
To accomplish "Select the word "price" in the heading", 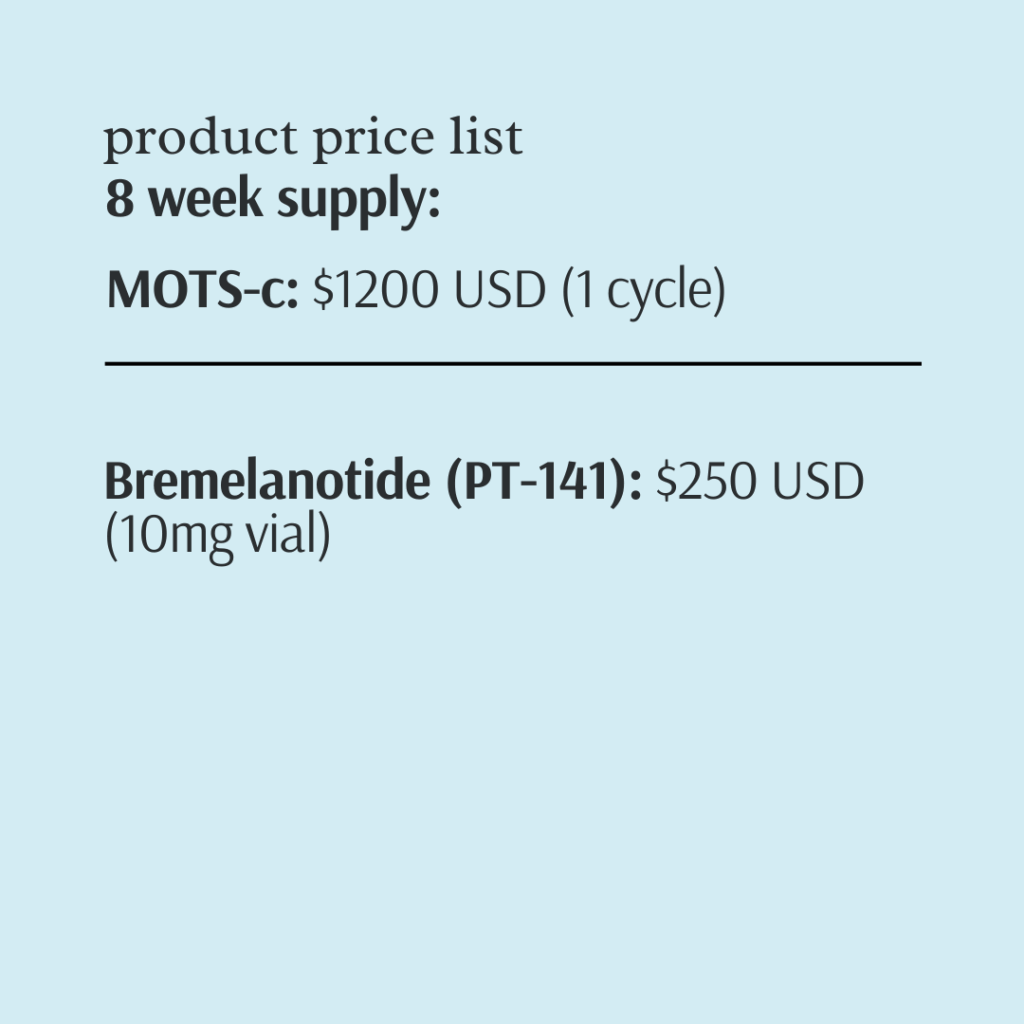I will (x=373, y=140).
